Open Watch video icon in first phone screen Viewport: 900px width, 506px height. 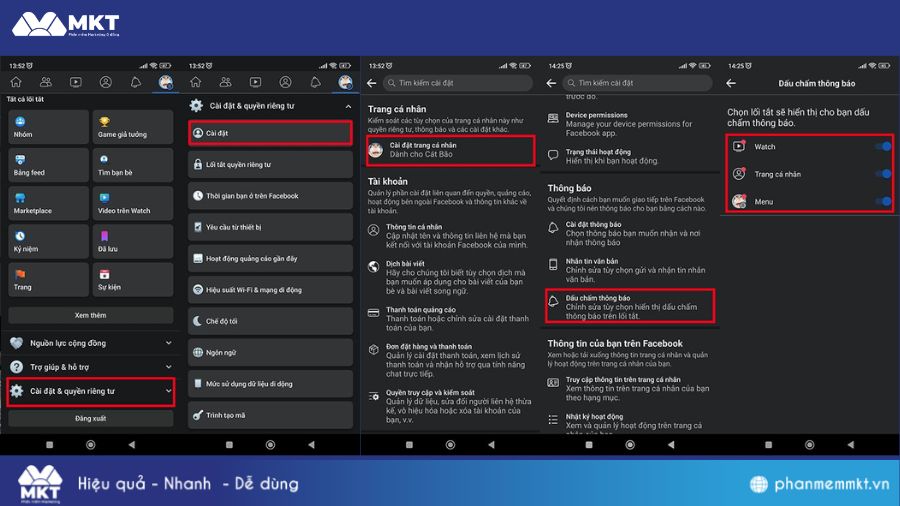pyautogui.click(x=76, y=82)
